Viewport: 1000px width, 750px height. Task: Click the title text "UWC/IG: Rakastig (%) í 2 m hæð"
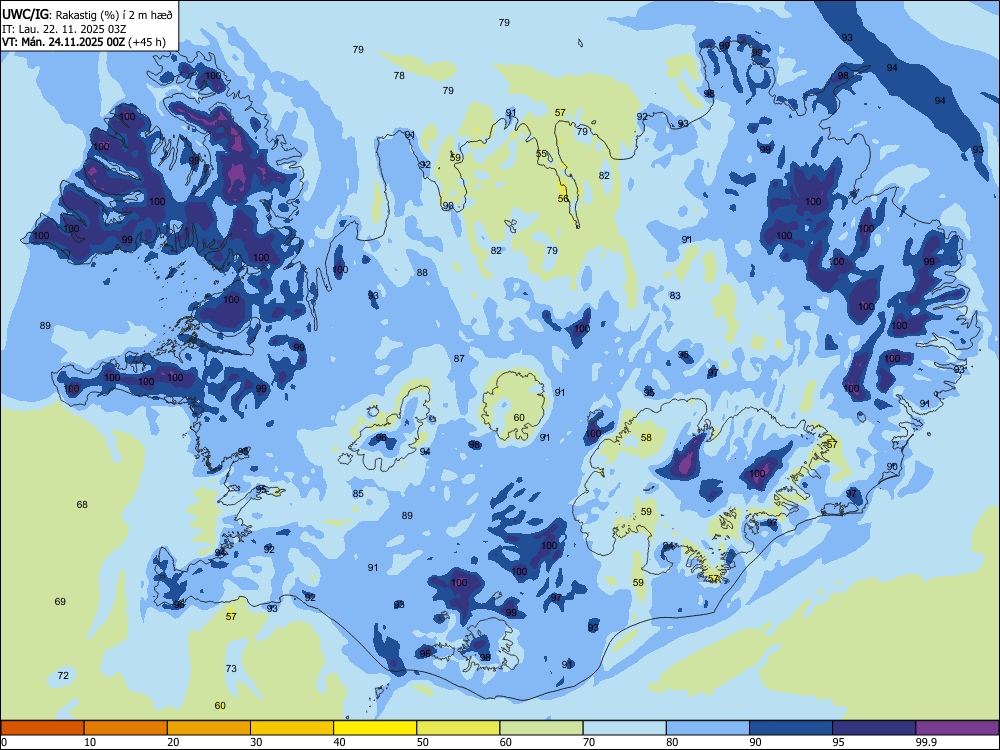pyautogui.click(x=87, y=15)
